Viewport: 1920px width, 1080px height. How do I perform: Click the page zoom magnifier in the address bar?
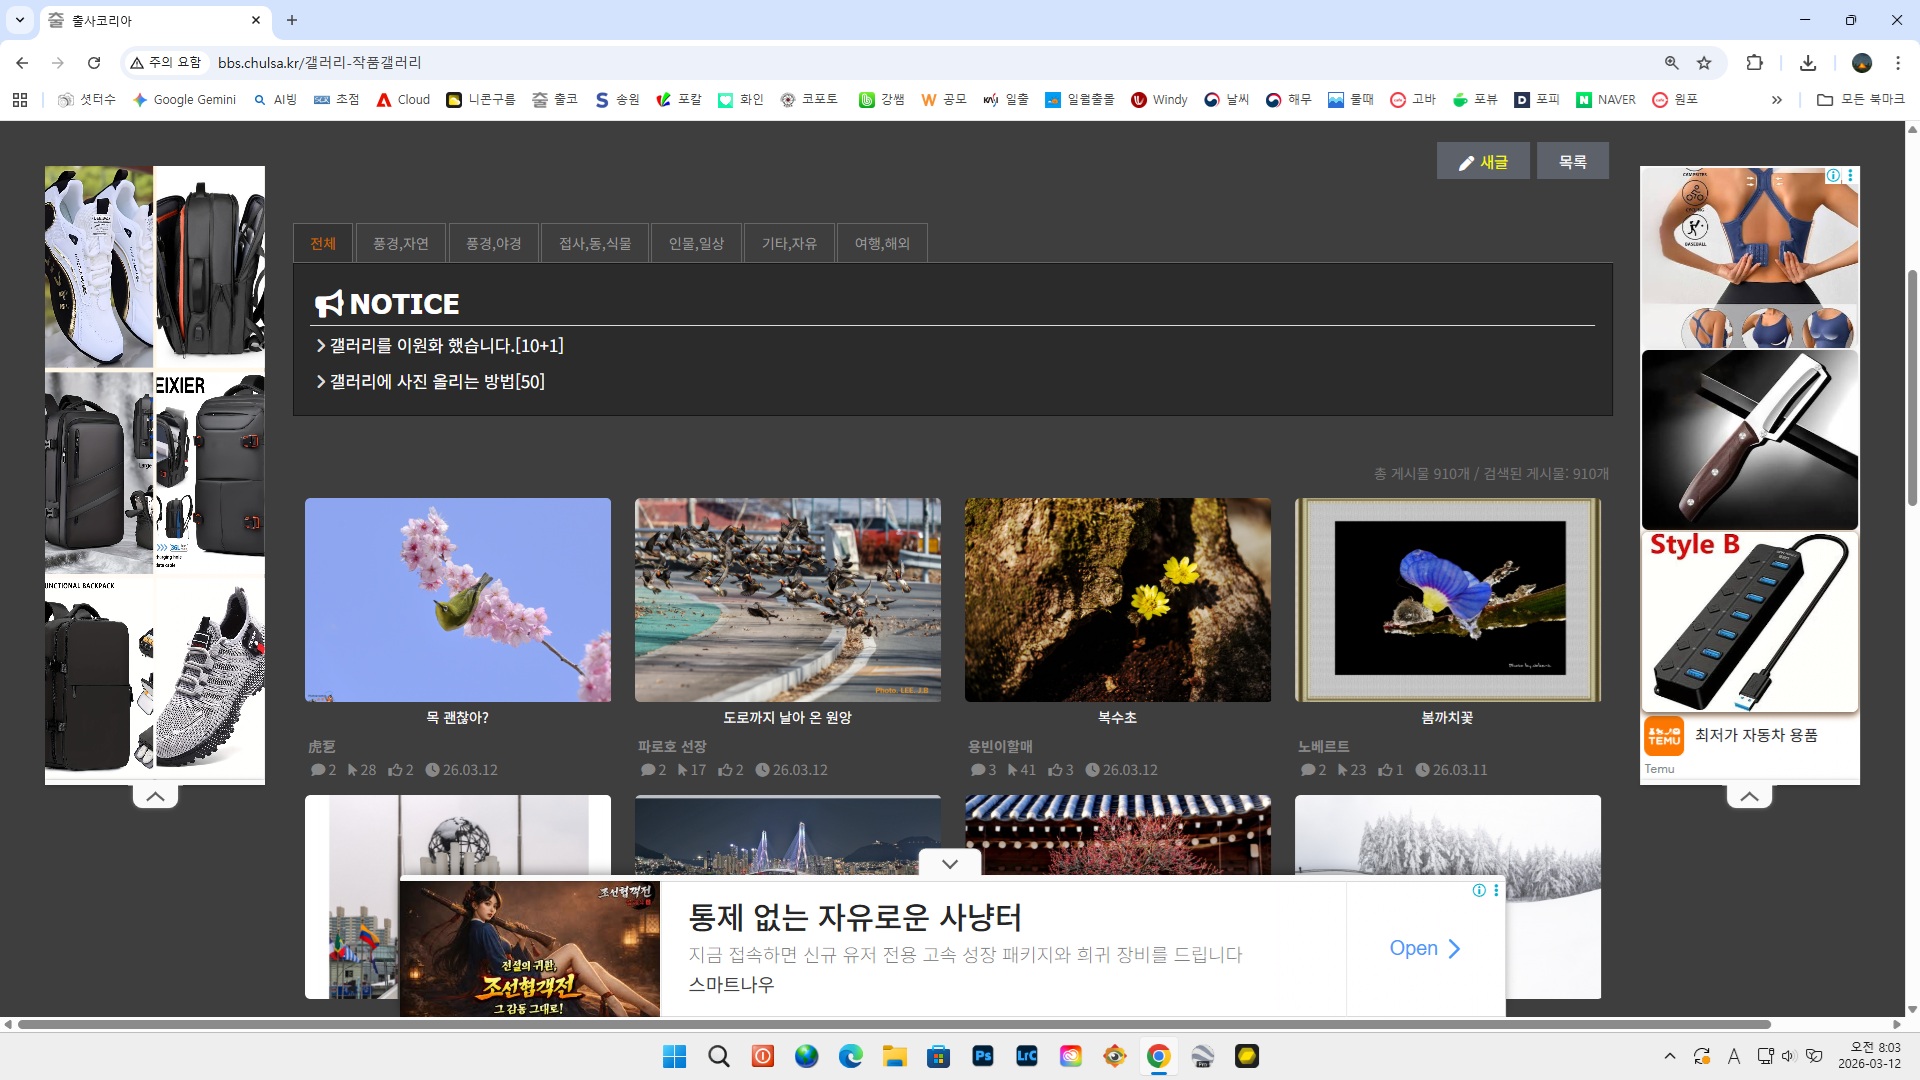[1670, 63]
